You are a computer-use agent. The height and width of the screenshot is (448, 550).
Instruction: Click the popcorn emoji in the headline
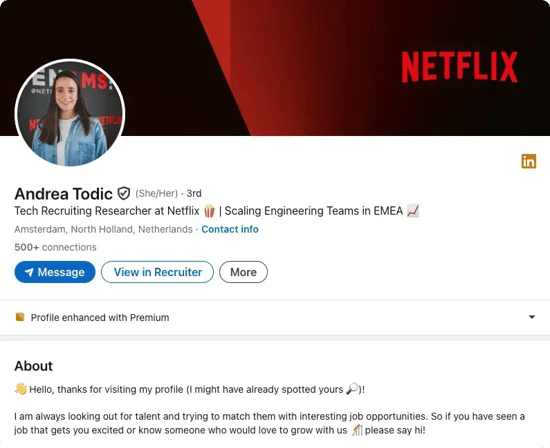tap(209, 211)
